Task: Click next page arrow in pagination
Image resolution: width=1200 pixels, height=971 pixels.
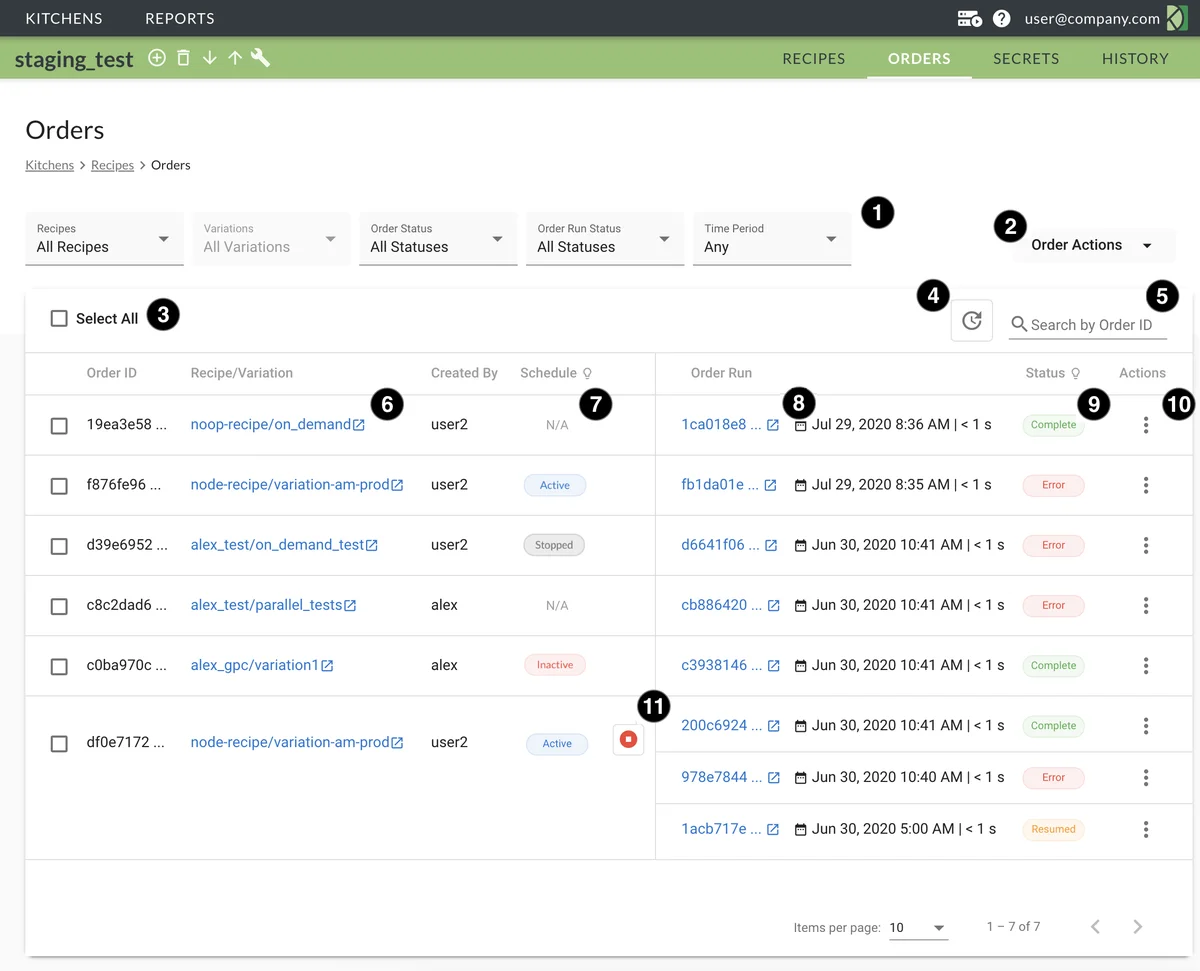Action: 1137,927
